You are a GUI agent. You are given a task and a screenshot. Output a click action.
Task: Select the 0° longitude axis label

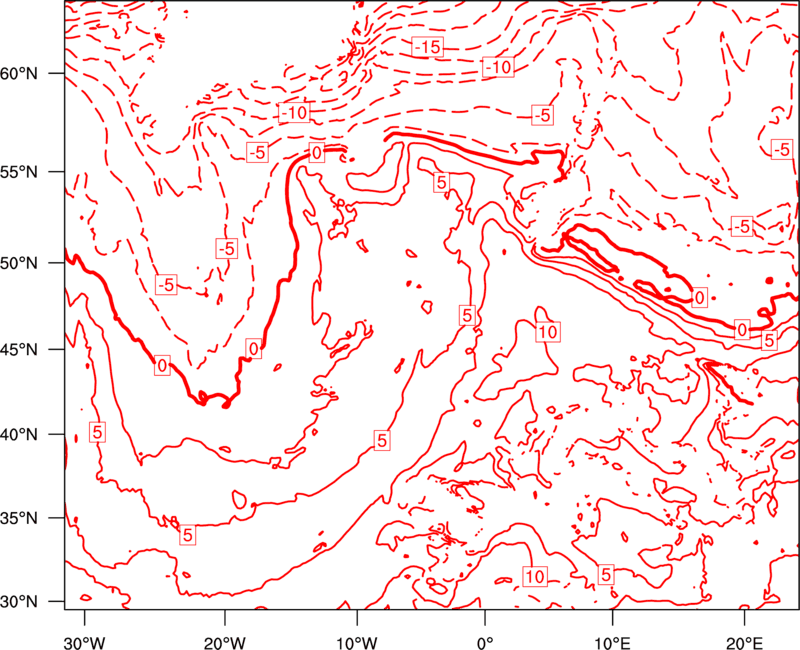pos(485,643)
